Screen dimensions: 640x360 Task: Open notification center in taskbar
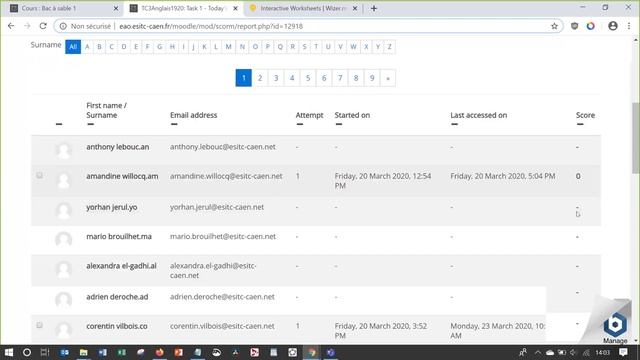(623, 352)
